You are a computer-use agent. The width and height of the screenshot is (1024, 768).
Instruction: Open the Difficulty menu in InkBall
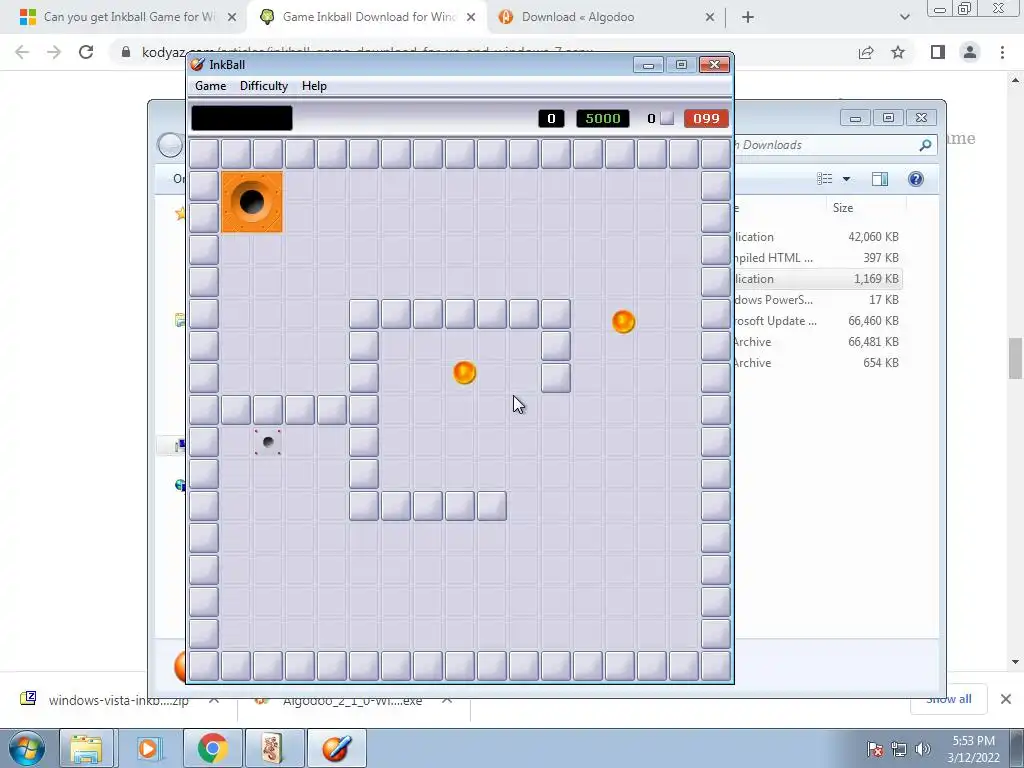tap(264, 86)
